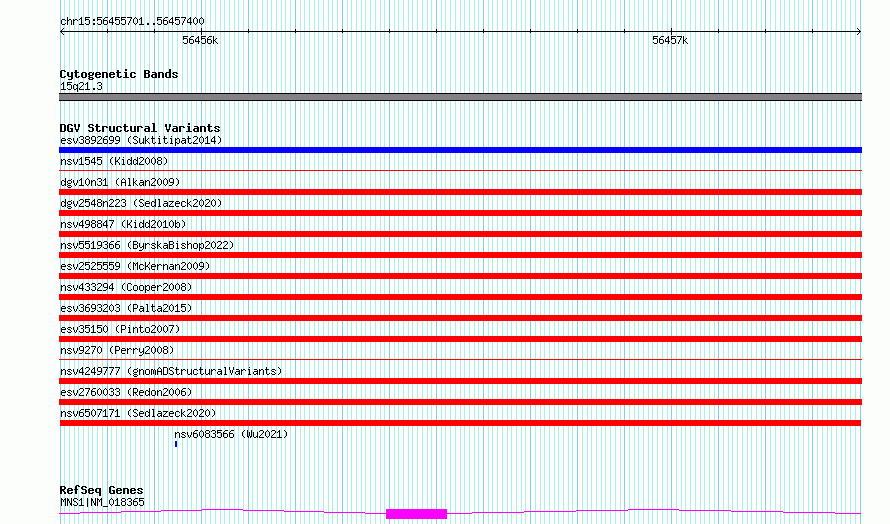890x524 pixels.
Task: Select nsv433294 (Cooper2008) variant label
Action: (126, 287)
